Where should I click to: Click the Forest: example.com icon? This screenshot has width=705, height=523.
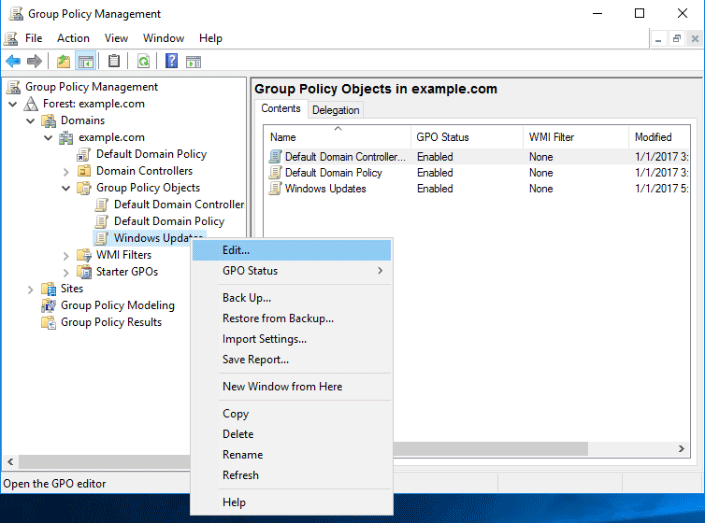31,104
